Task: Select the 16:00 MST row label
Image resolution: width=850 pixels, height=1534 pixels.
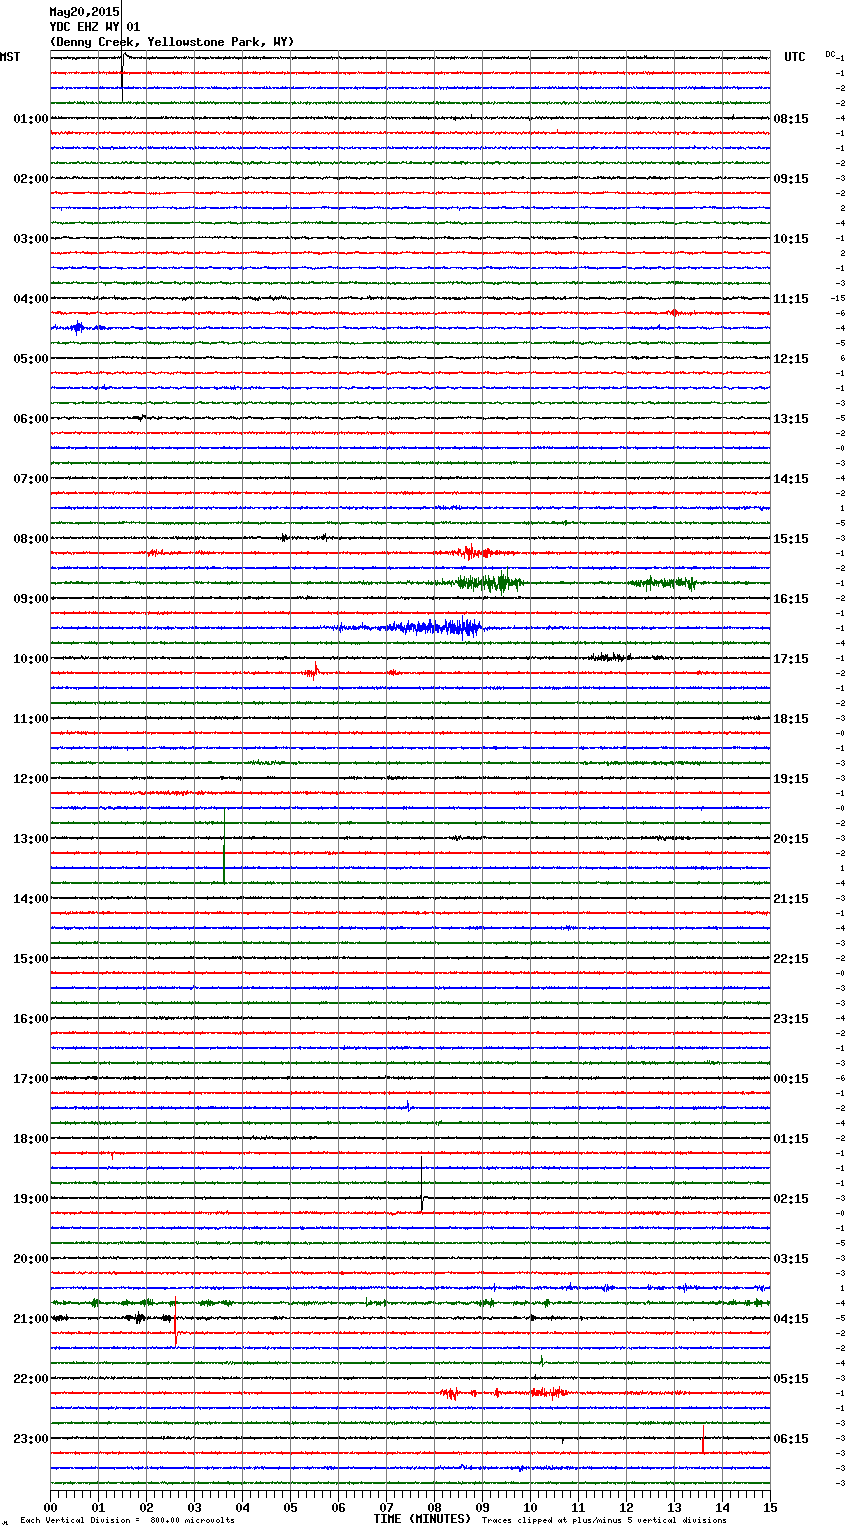Action: point(31,1019)
